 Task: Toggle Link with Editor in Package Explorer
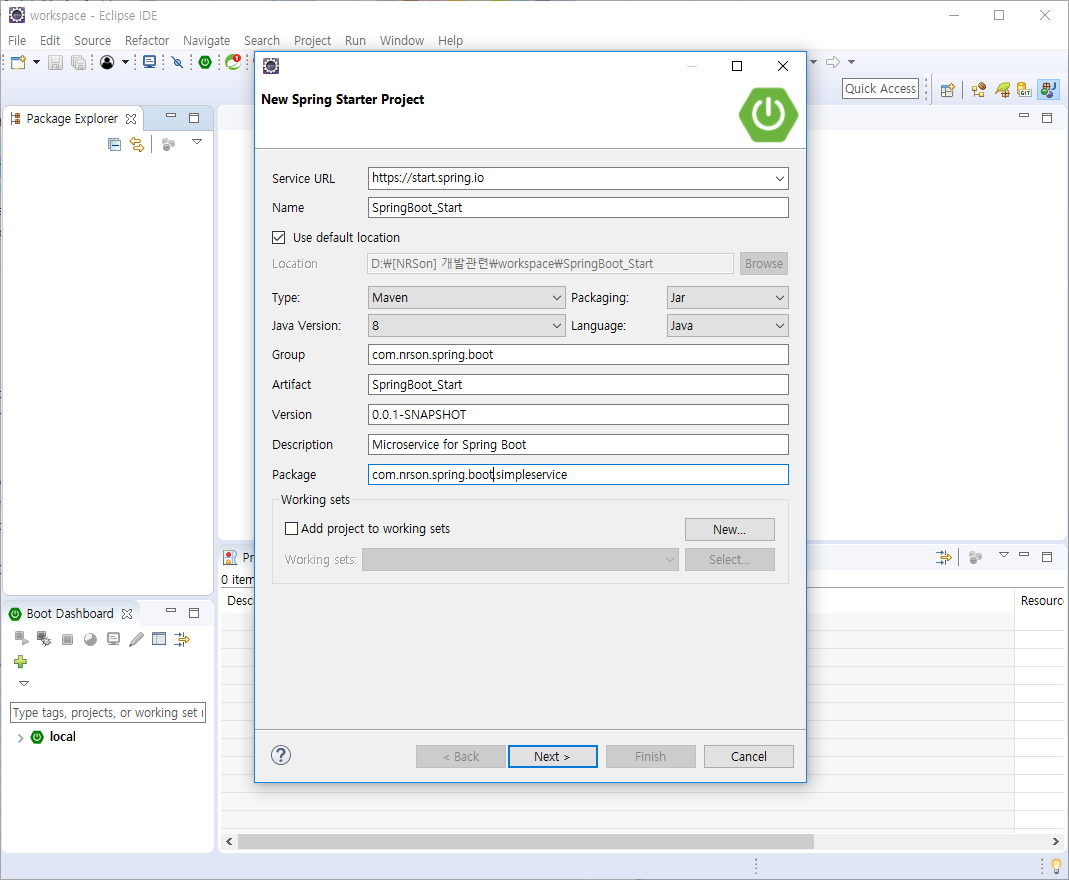(x=137, y=145)
